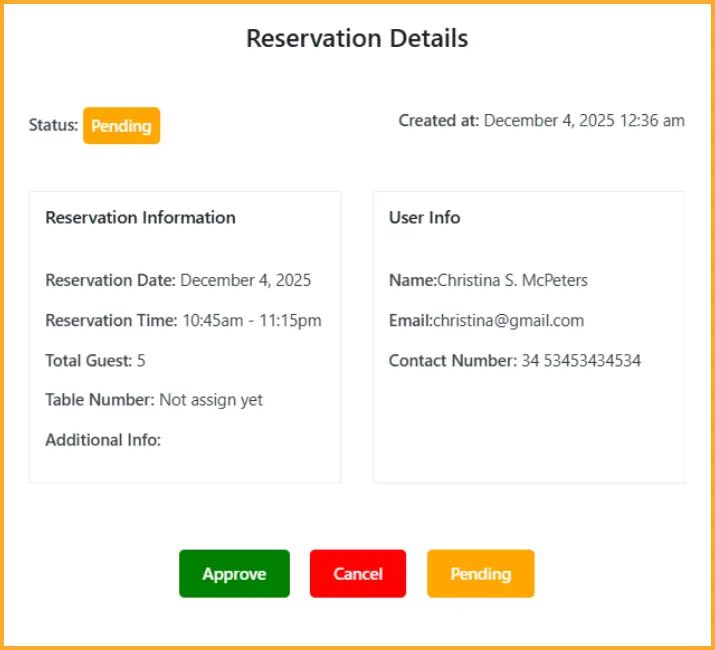Viewport: 715px width, 650px height.
Task: Click the Reservation Date value December 4, 2025
Action: coord(245,281)
